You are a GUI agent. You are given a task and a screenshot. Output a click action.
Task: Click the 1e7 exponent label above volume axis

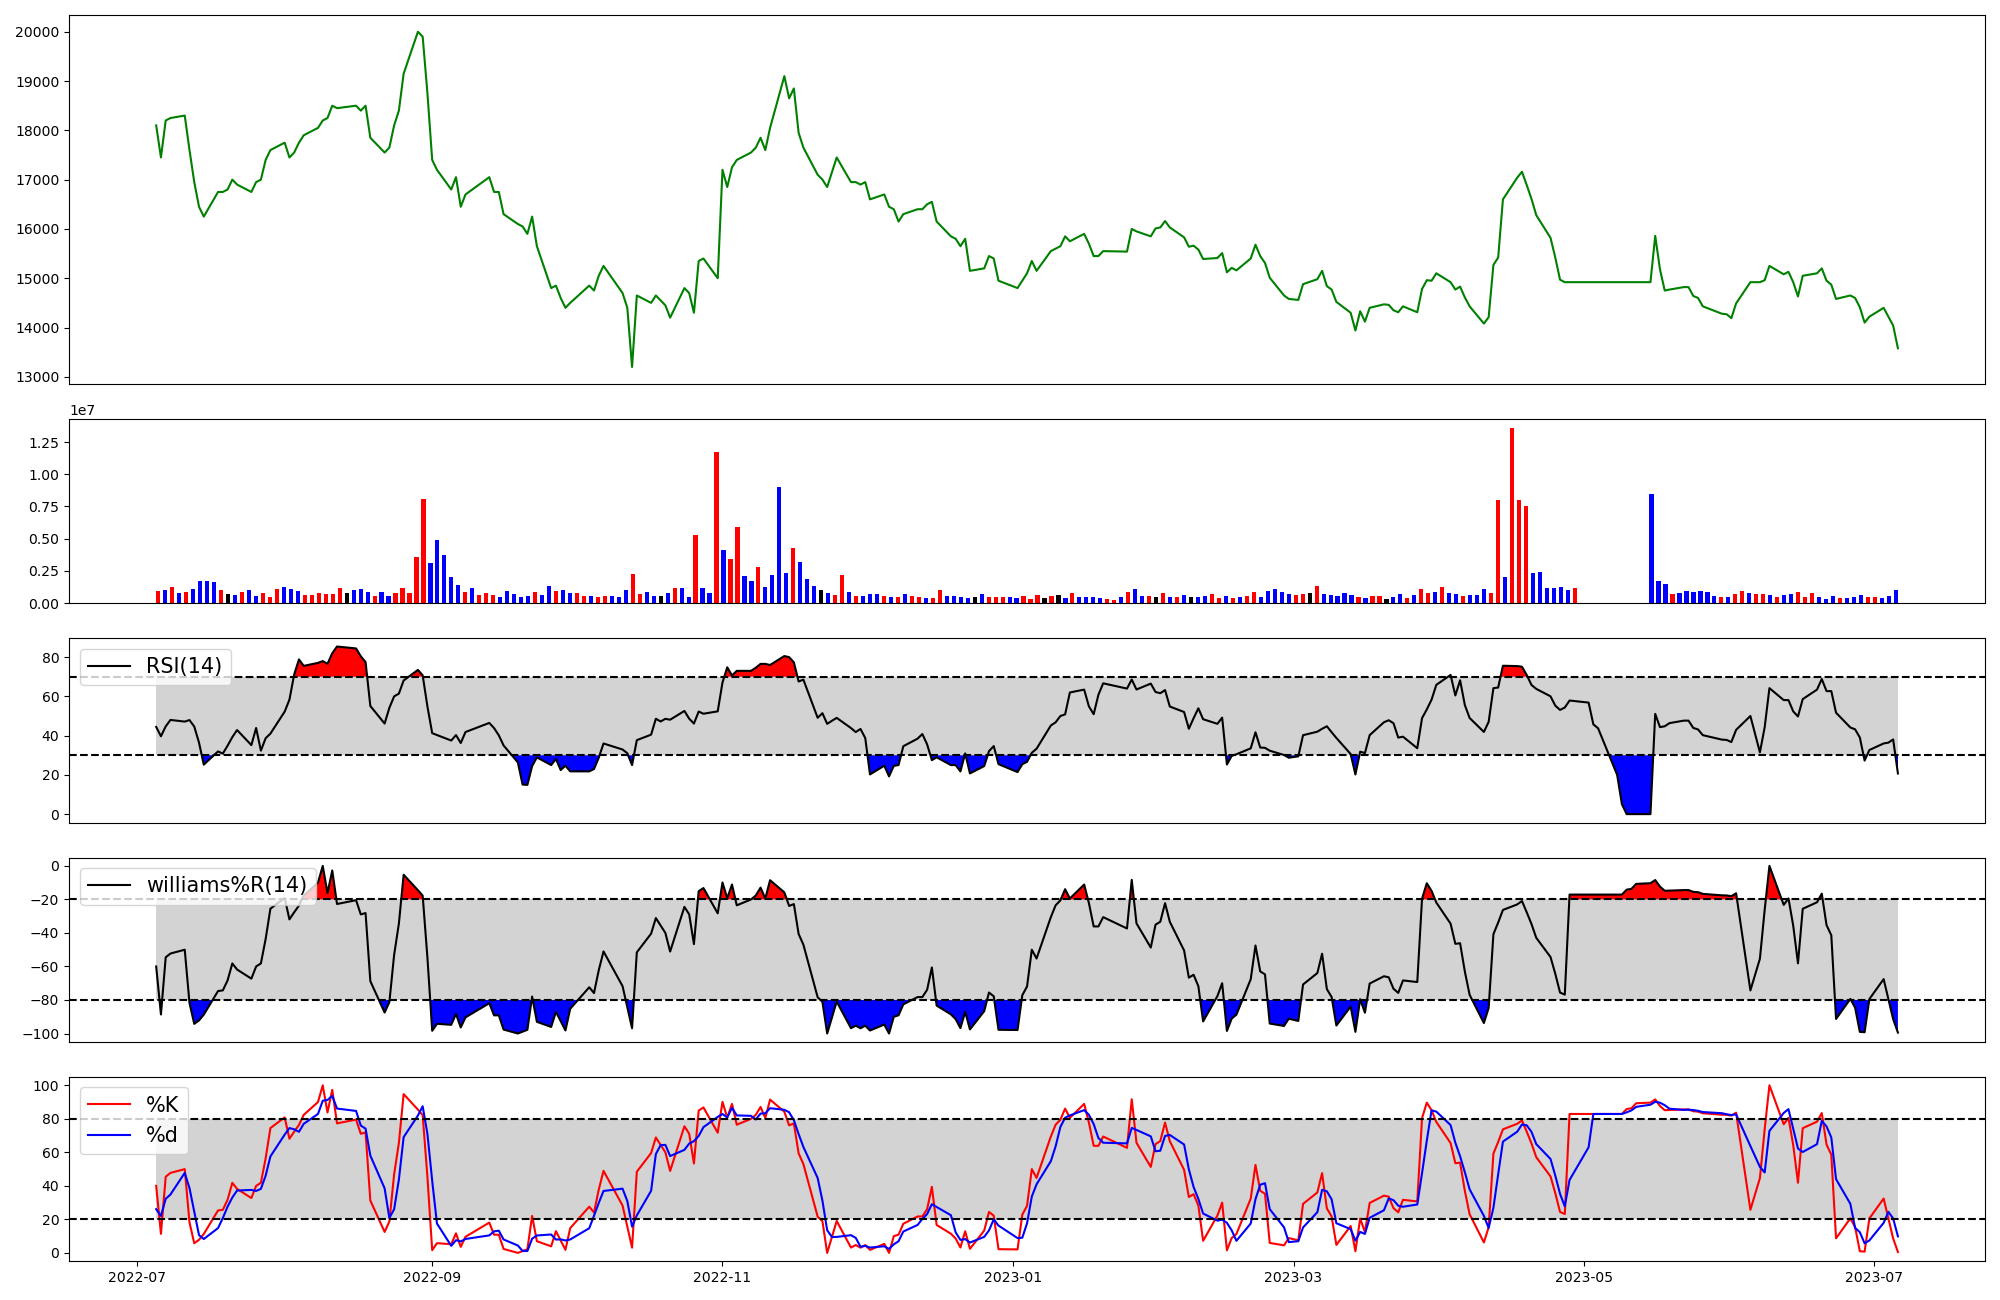83,411
